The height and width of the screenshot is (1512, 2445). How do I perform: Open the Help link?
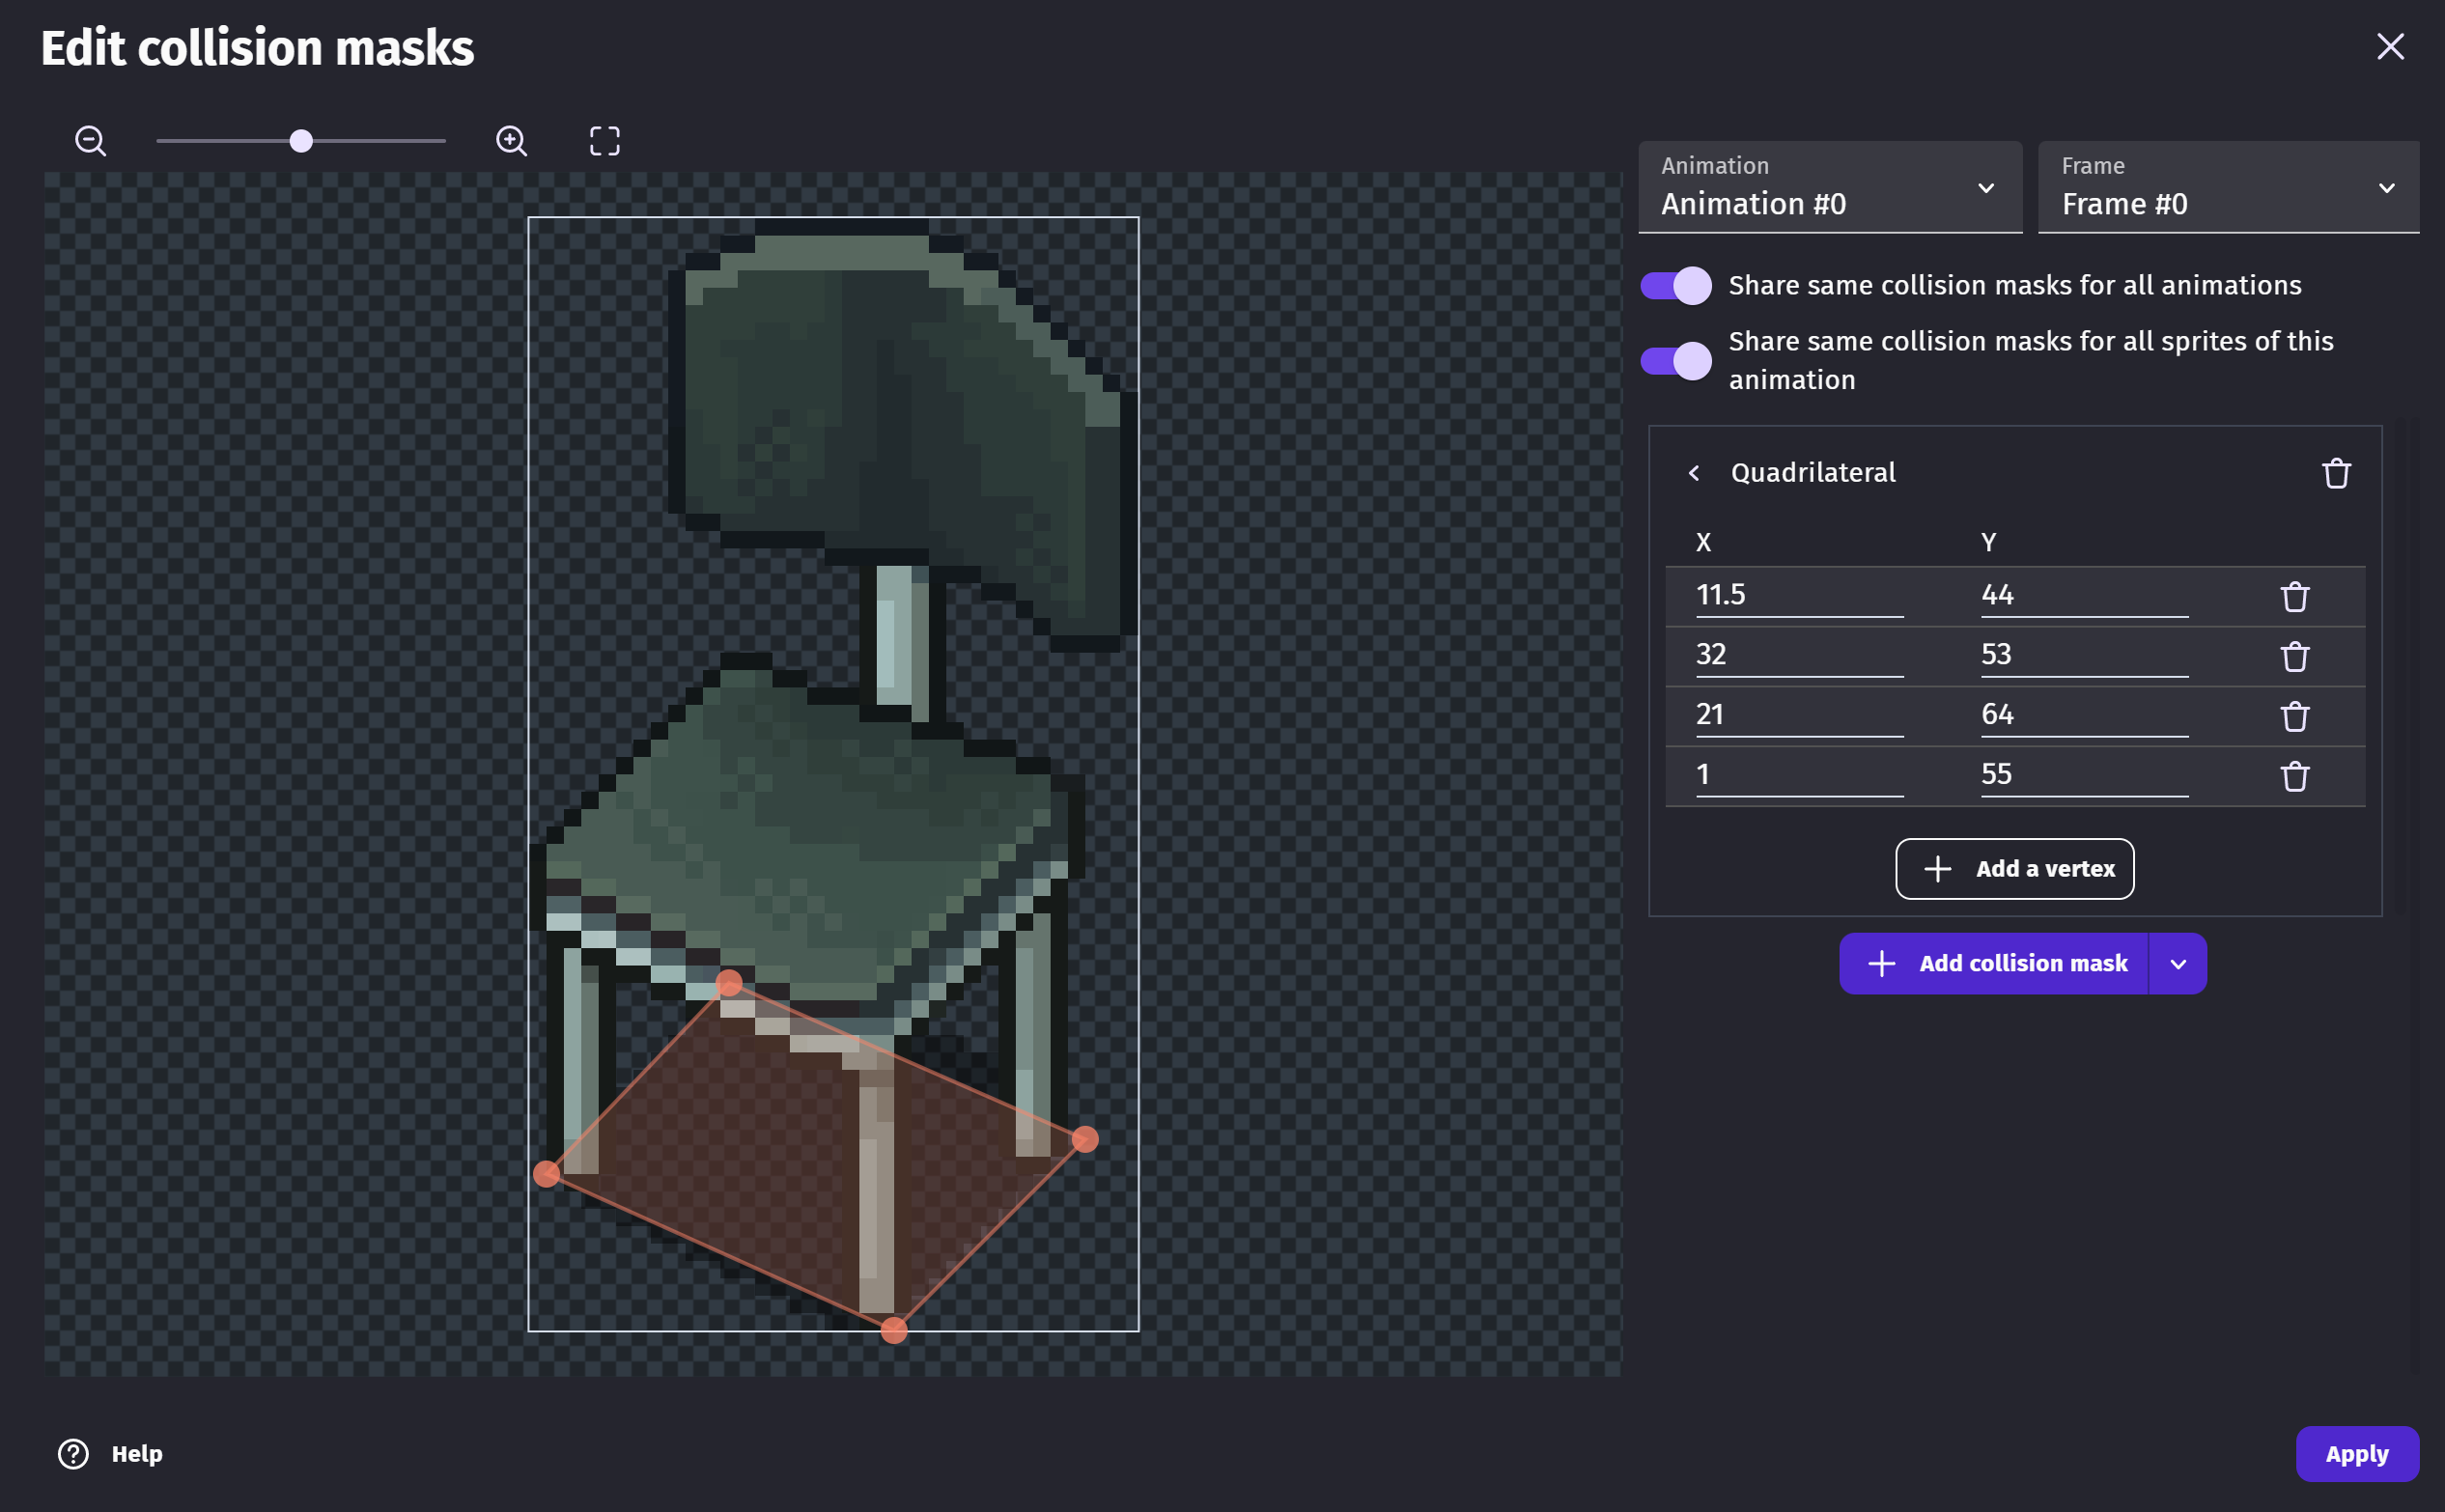point(111,1454)
